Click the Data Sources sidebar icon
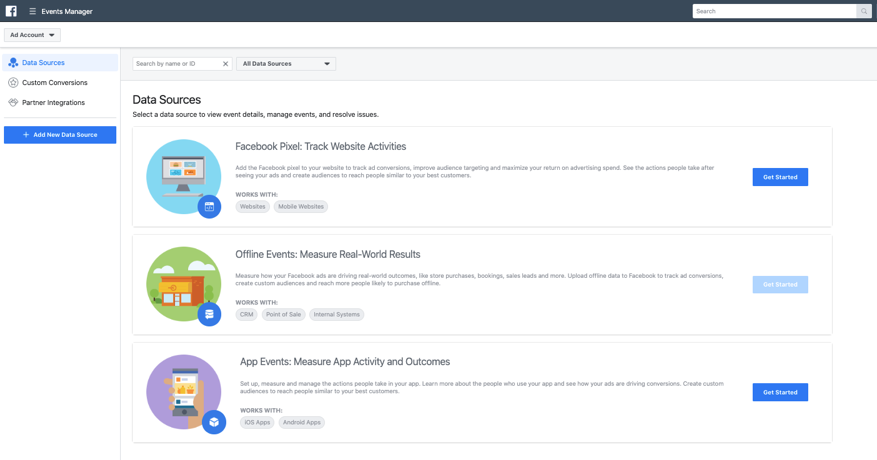 point(13,63)
